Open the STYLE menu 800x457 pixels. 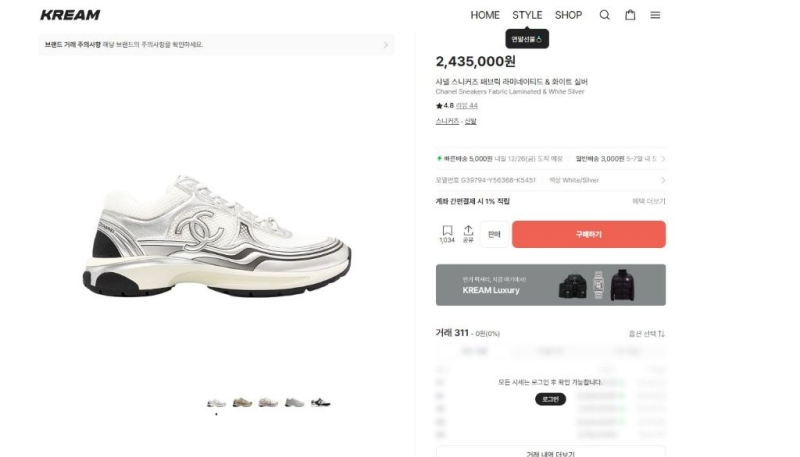tap(527, 15)
